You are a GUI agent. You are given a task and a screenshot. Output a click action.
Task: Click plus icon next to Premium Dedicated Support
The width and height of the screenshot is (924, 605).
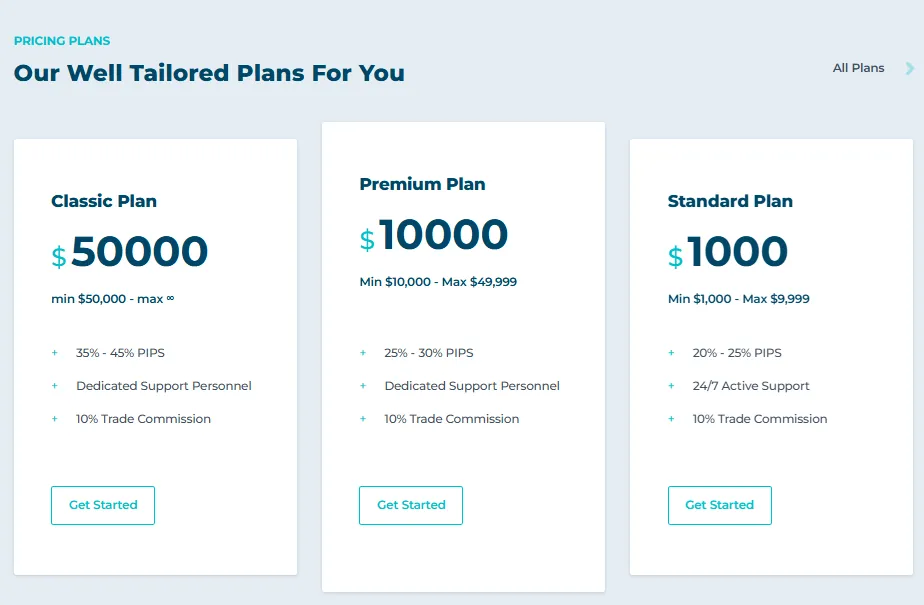pos(363,386)
